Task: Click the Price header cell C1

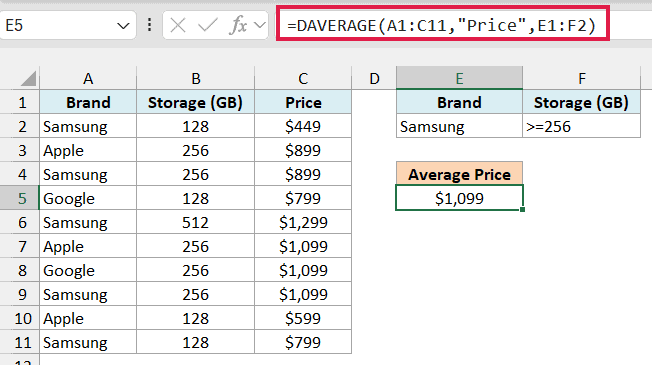Action: click(303, 102)
